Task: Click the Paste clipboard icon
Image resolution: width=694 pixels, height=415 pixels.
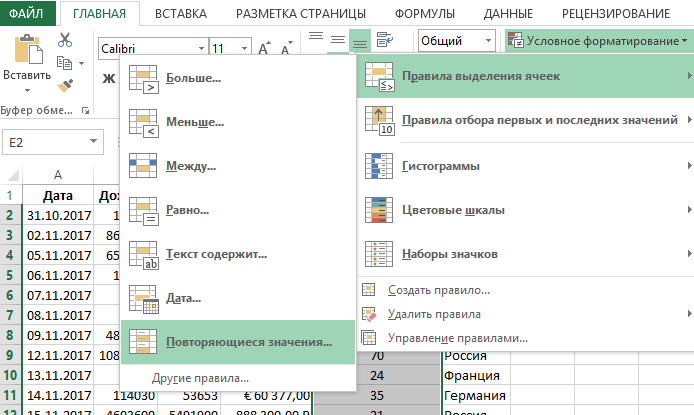Action: coord(28,50)
